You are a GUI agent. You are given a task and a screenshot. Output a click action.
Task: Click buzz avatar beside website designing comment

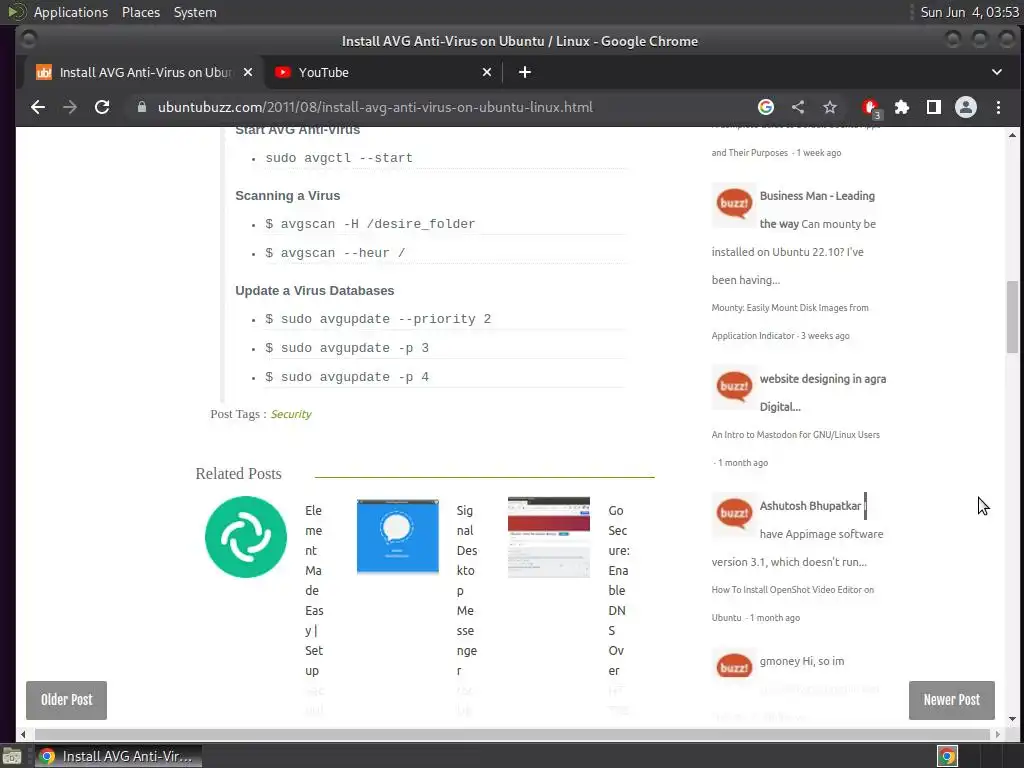click(x=734, y=387)
